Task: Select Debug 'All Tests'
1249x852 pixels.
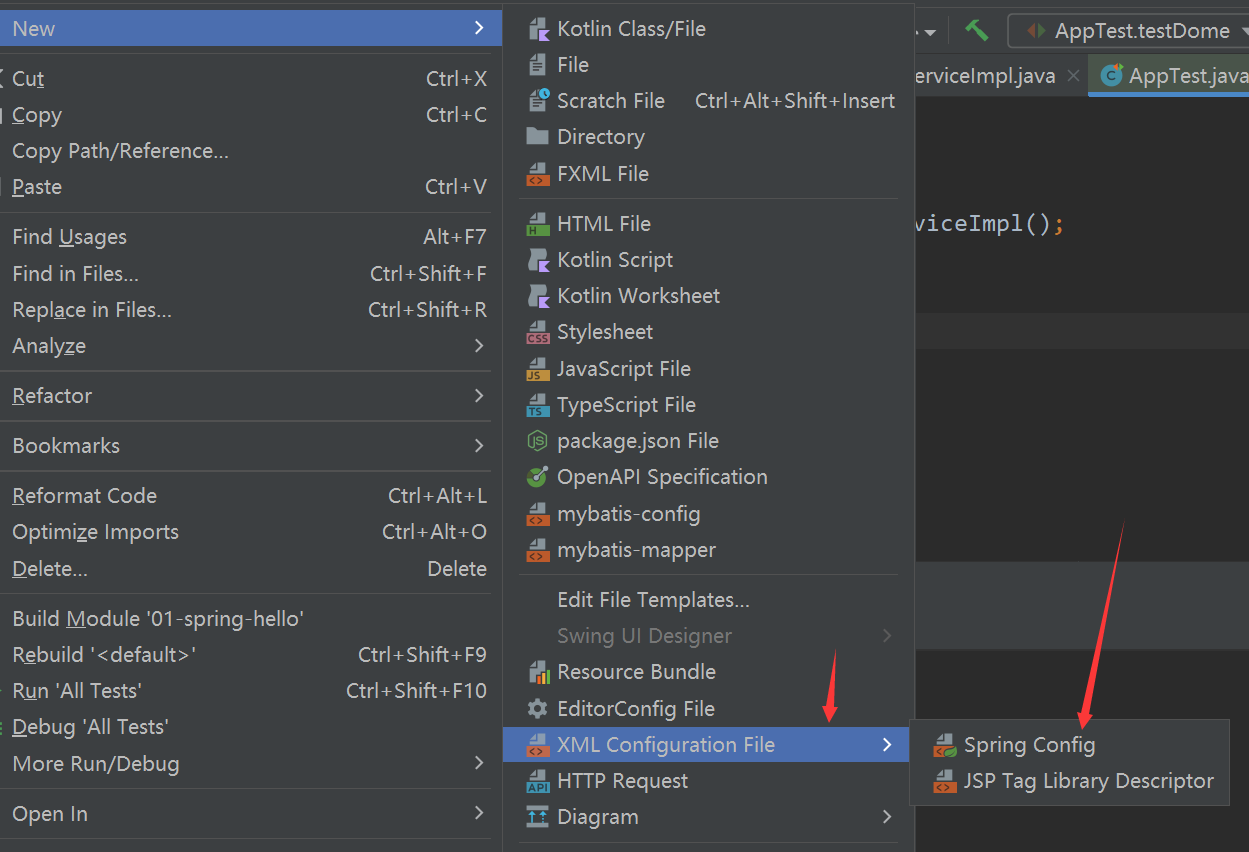Action: [x=251, y=727]
